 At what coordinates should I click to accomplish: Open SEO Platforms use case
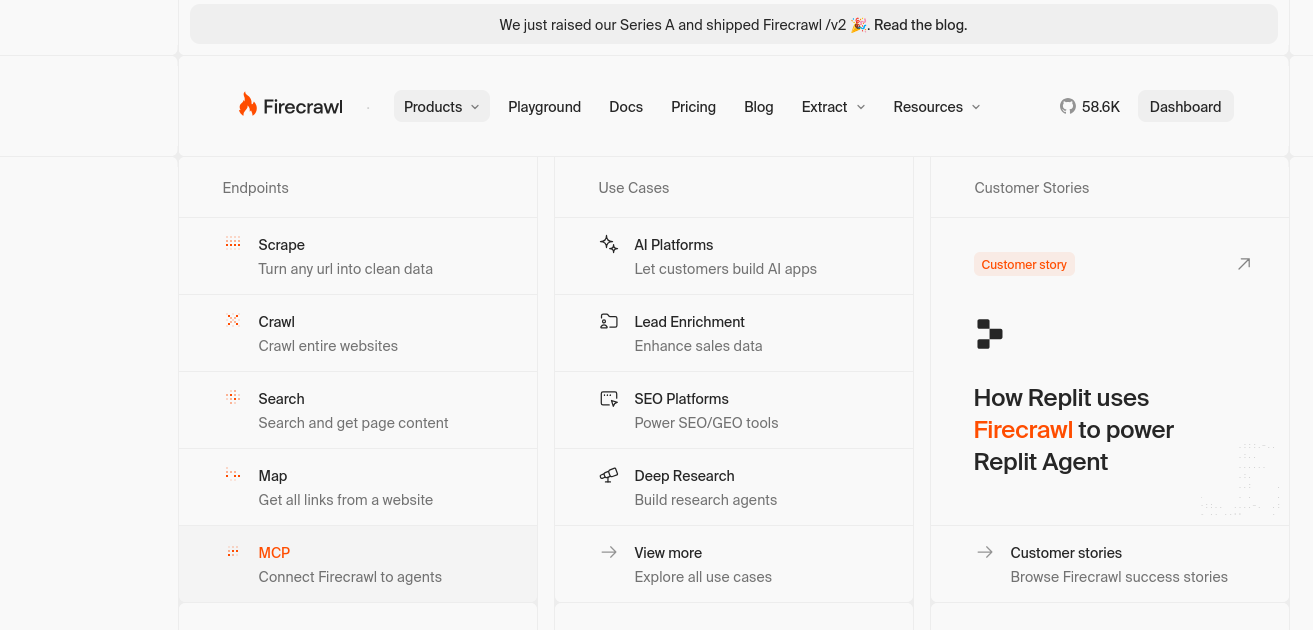(734, 410)
